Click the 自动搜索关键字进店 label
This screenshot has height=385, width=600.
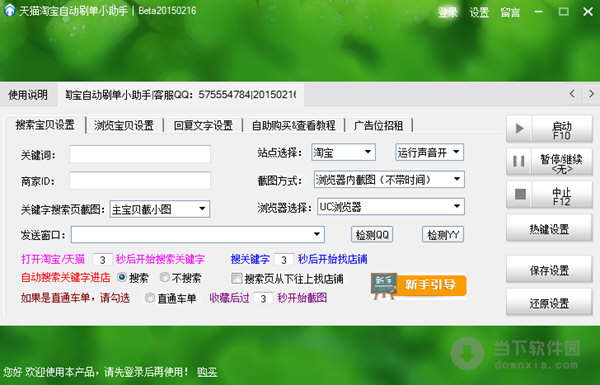click(x=65, y=277)
